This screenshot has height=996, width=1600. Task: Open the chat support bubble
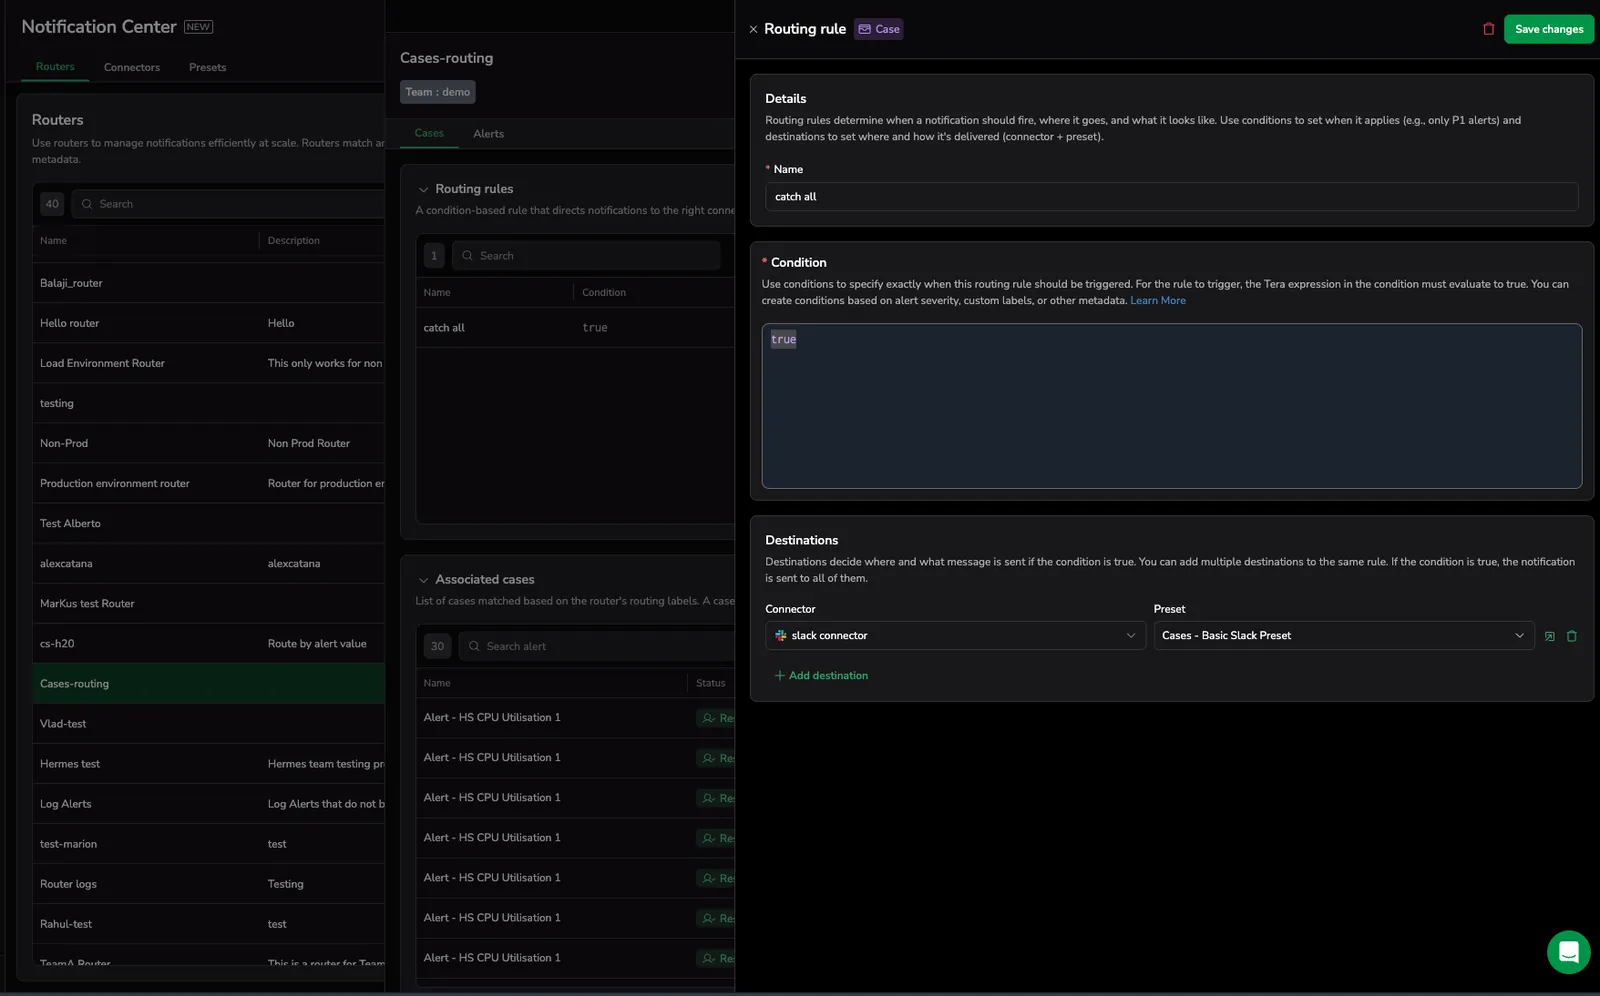(1568, 952)
